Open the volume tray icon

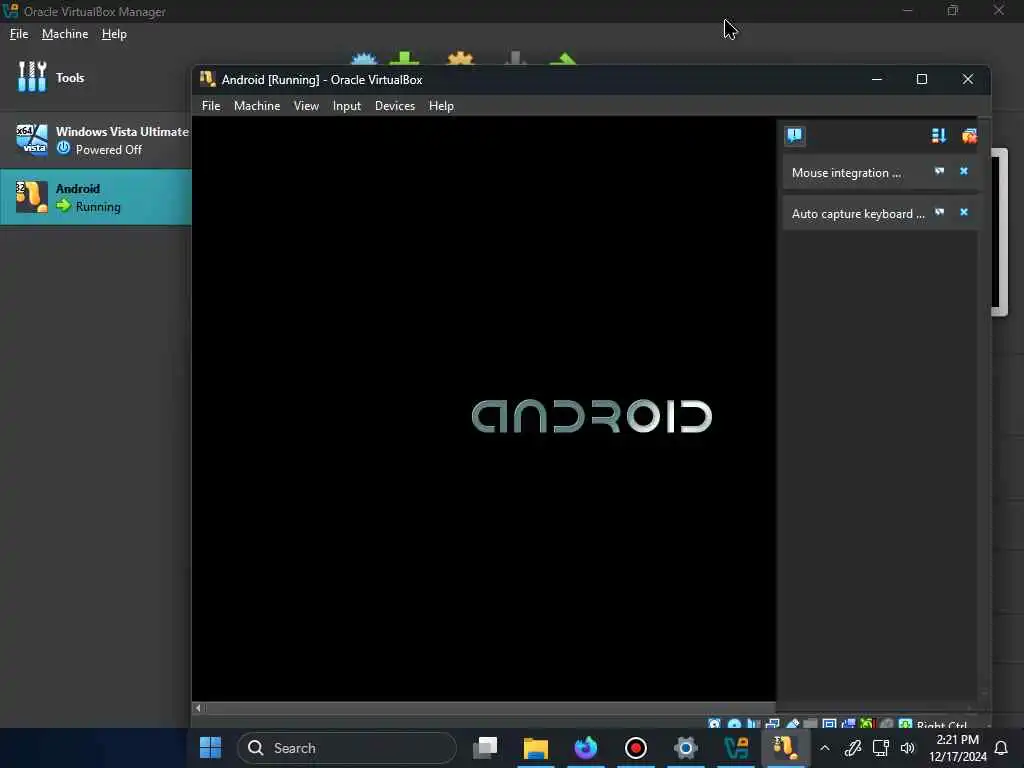pos(908,748)
